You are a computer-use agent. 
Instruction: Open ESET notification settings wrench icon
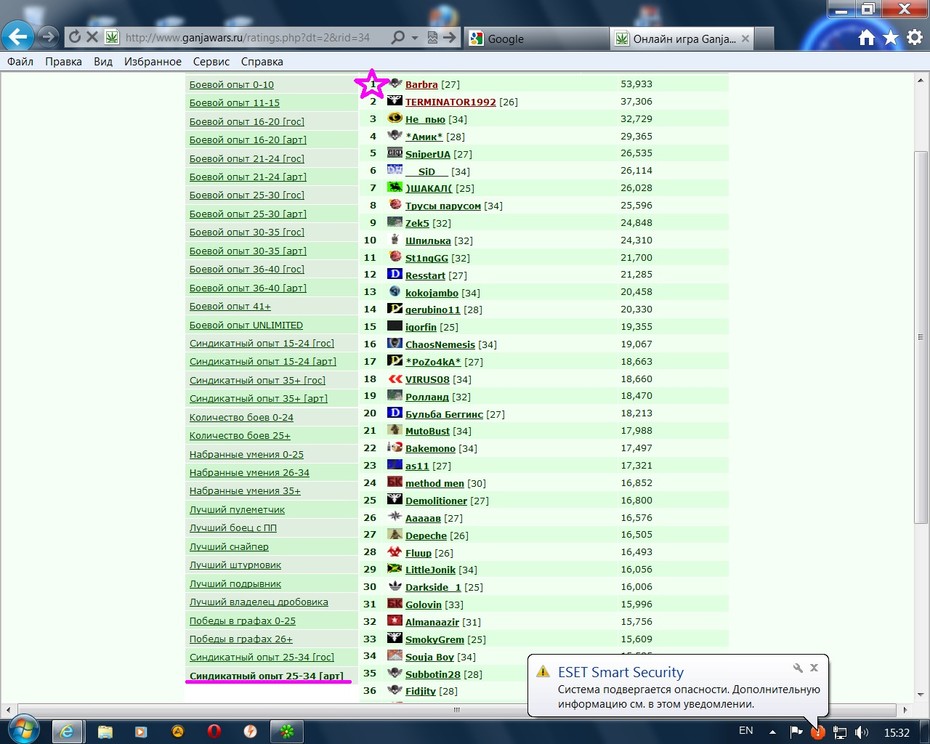point(798,667)
